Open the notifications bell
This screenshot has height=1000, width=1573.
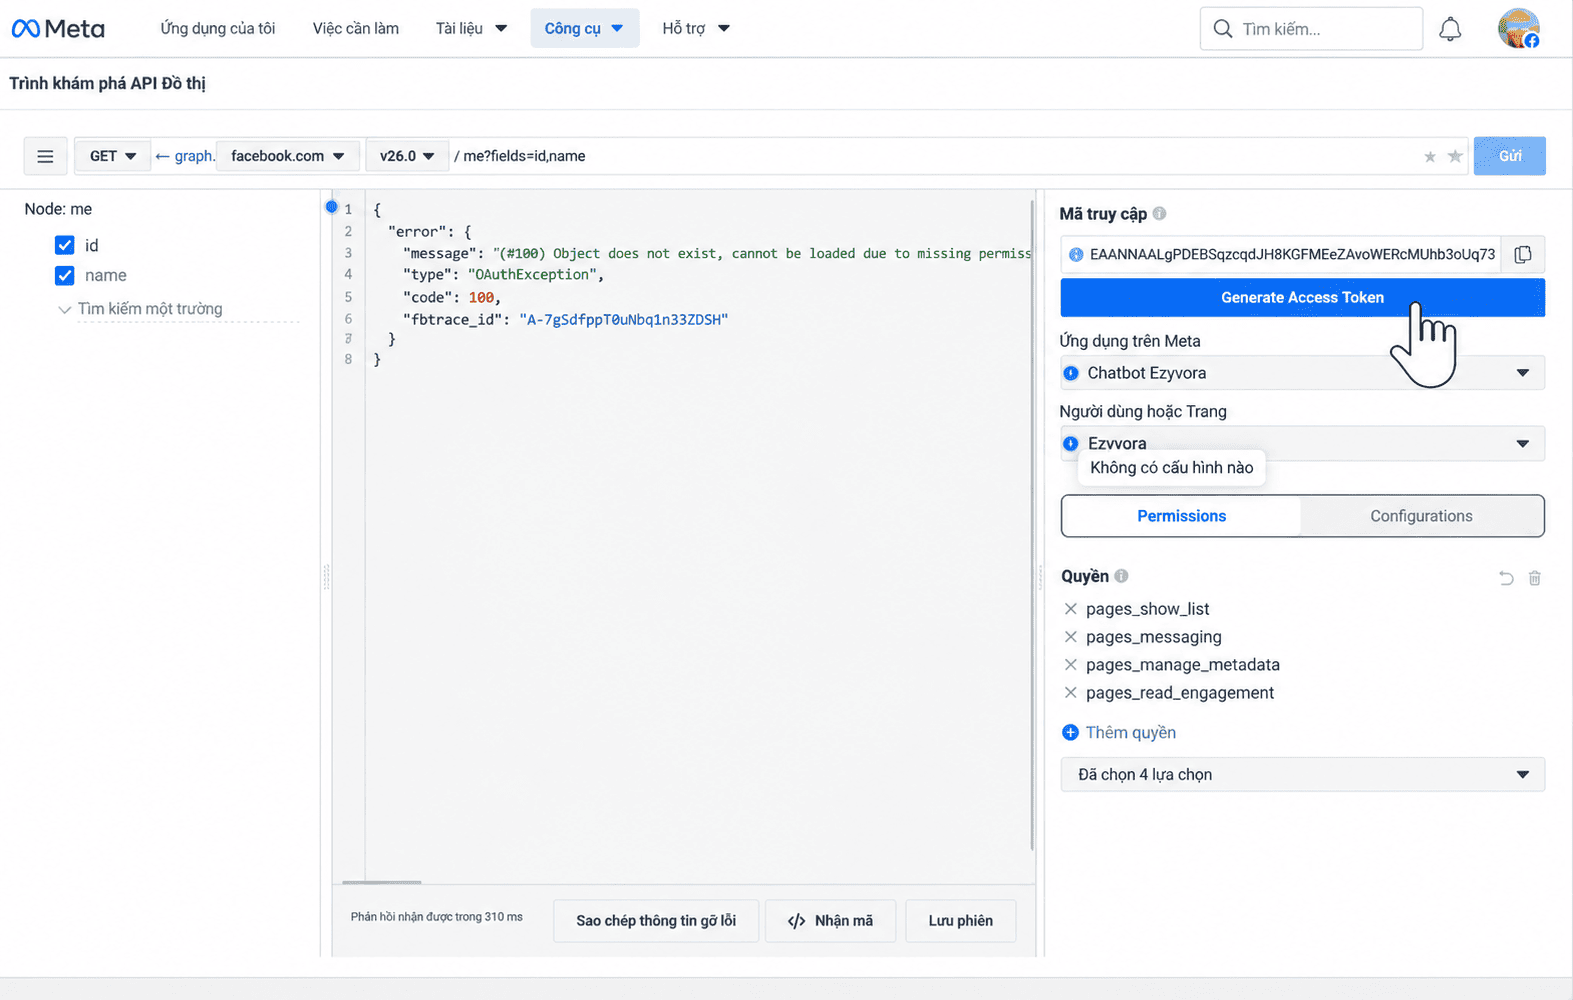(x=1450, y=29)
